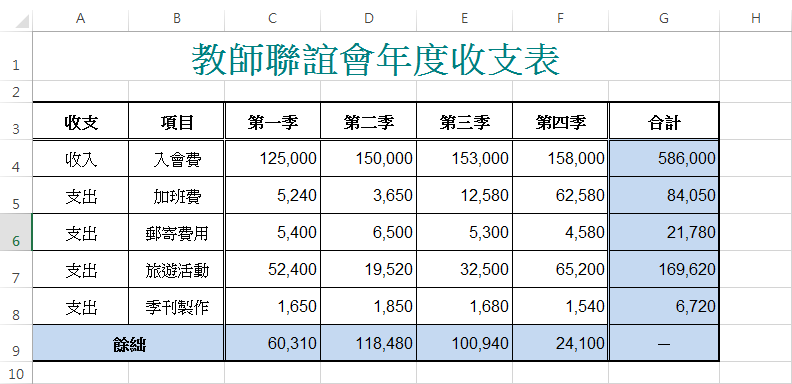Select column F header
792x384 pixels.
click(x=561, y=18)
